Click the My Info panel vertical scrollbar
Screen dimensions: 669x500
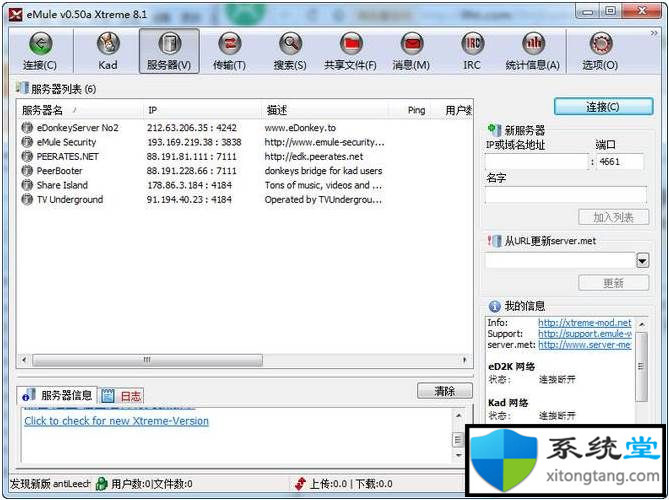click(641, 367)
